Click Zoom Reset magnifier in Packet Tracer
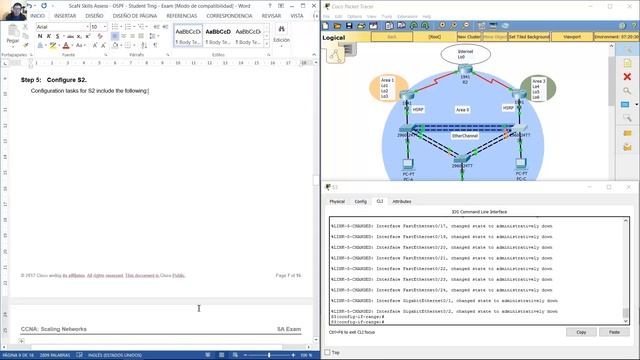Screen dimensions: 640x360 (454, 26)
